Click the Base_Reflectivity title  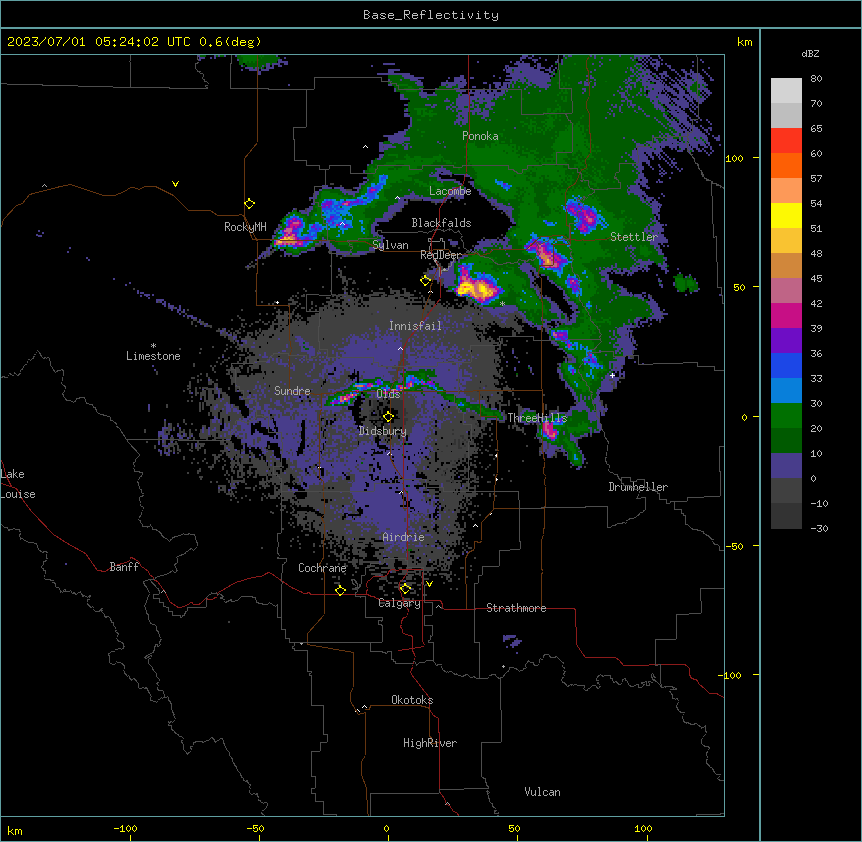(431, 15)
